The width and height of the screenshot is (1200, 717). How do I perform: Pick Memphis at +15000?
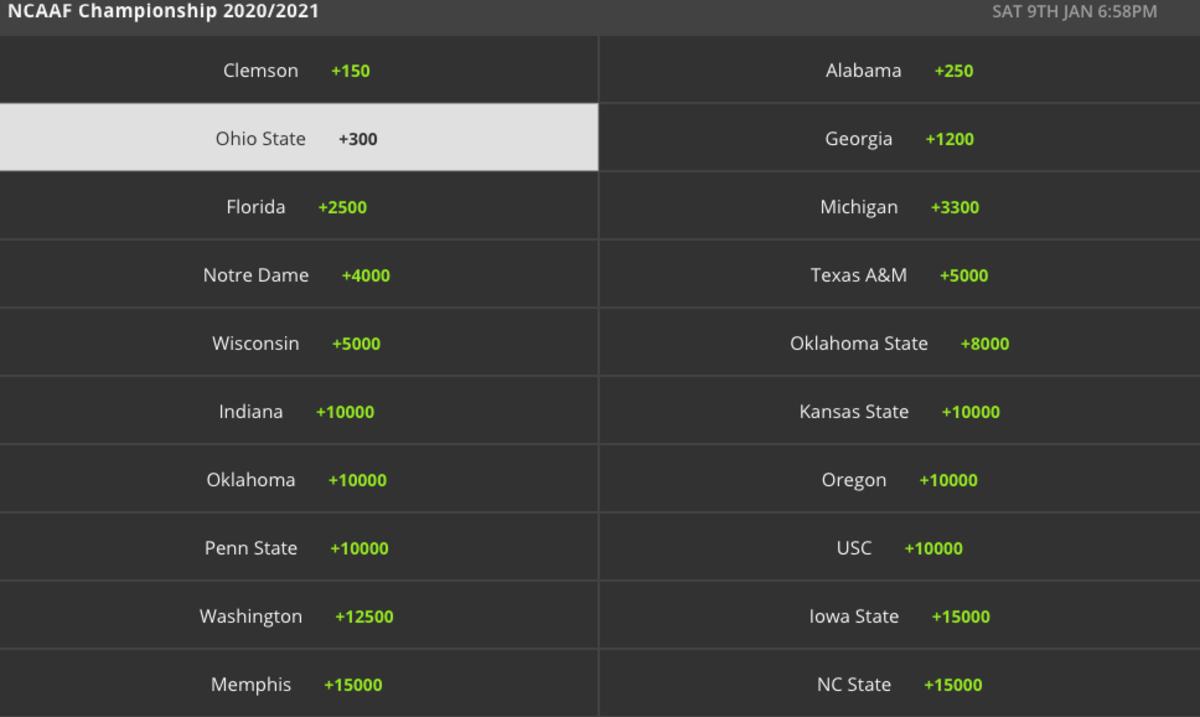coord(298,684)
